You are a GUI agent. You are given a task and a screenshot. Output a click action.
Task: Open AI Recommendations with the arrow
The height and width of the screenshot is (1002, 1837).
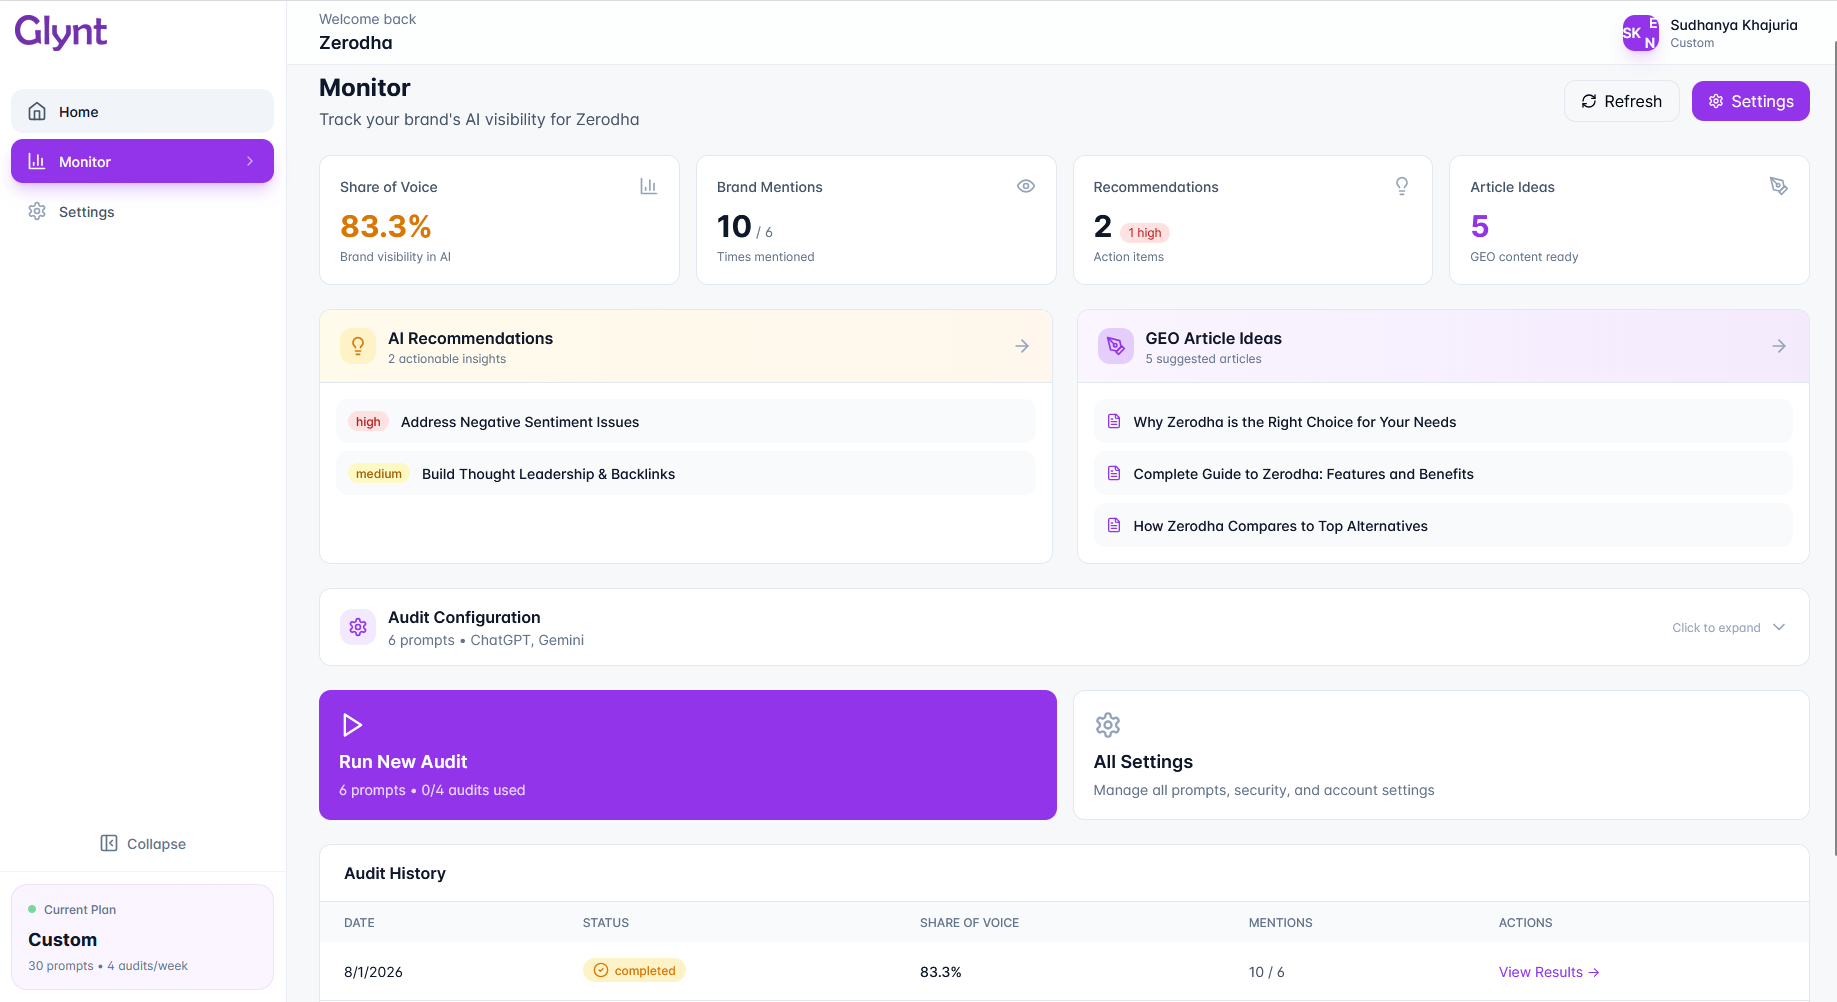coord(1021,345)
